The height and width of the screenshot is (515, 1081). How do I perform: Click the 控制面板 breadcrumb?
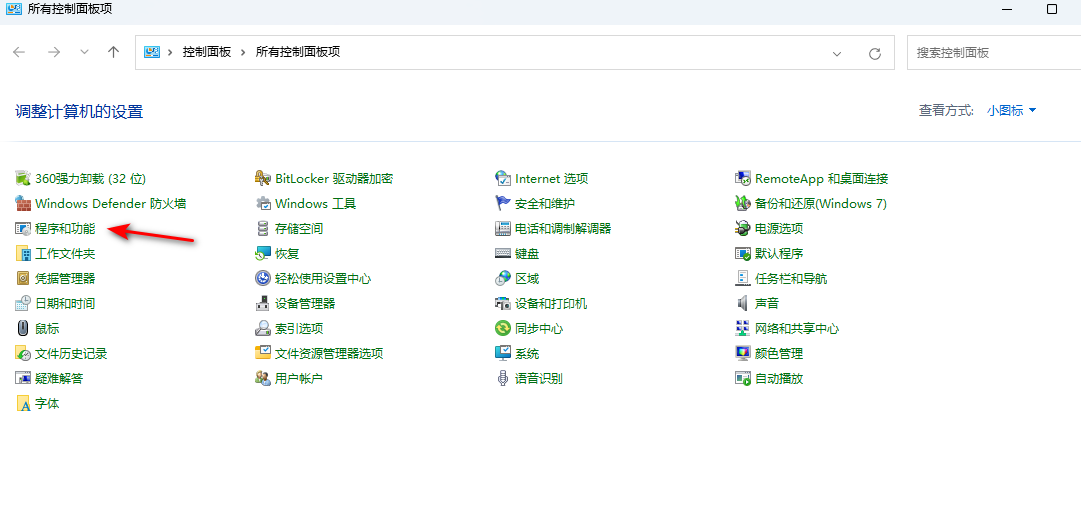point(206,52)
